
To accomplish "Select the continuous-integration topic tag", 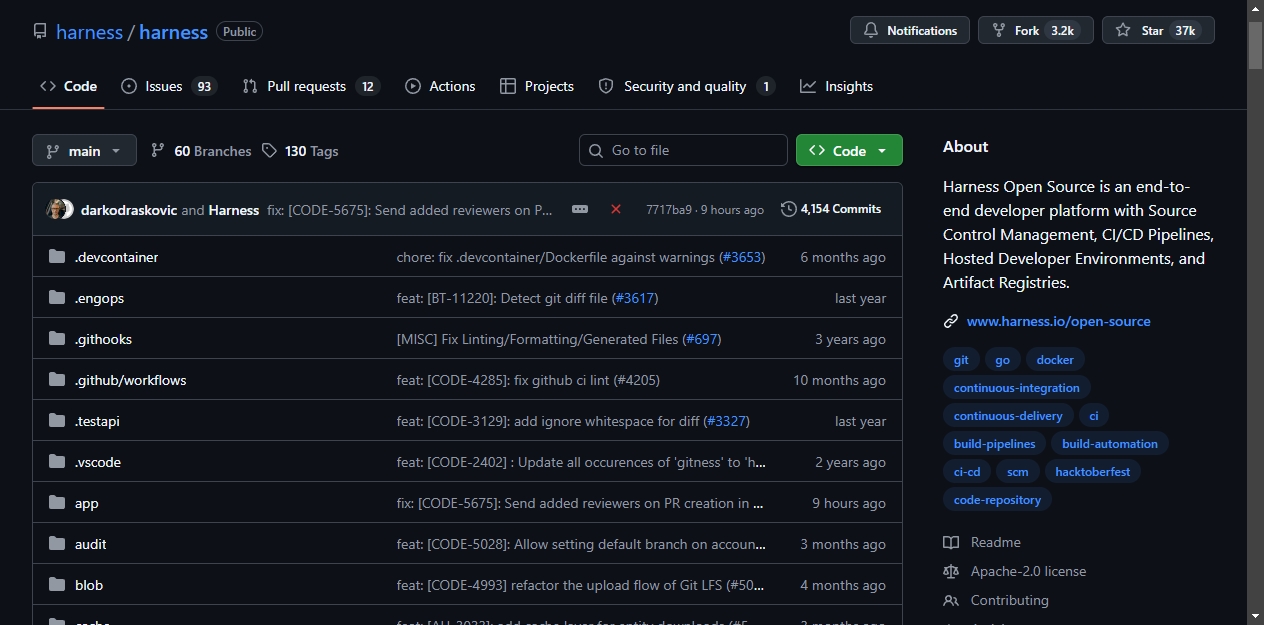I will [1017, 388].
